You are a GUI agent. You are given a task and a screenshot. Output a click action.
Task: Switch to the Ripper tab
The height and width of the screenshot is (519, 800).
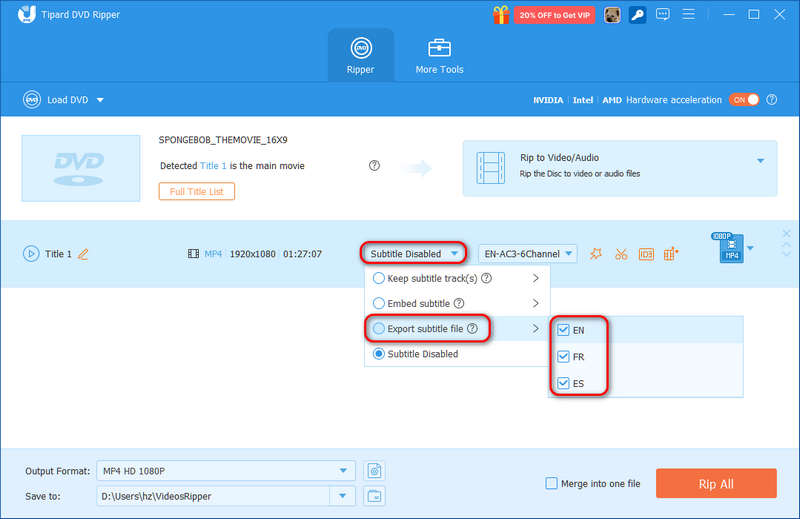(361, 55)
